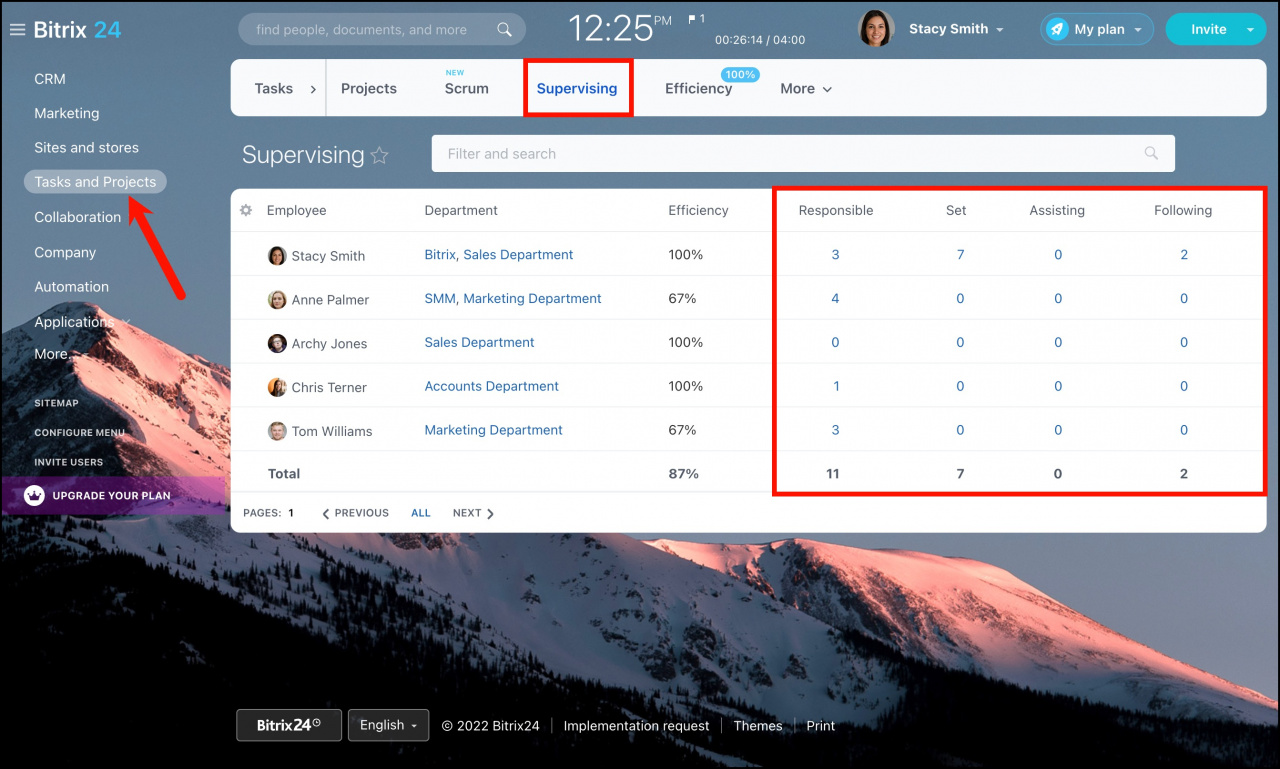The image size is (1280, 769).
Task: Open Bitrix, Sales Department link
Action: coord(499,255)
